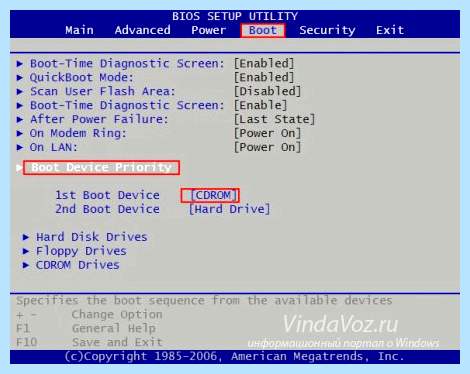Select the QuickBoot Mode label
Screen dimensions: 470x374
[x=82, y=77]
